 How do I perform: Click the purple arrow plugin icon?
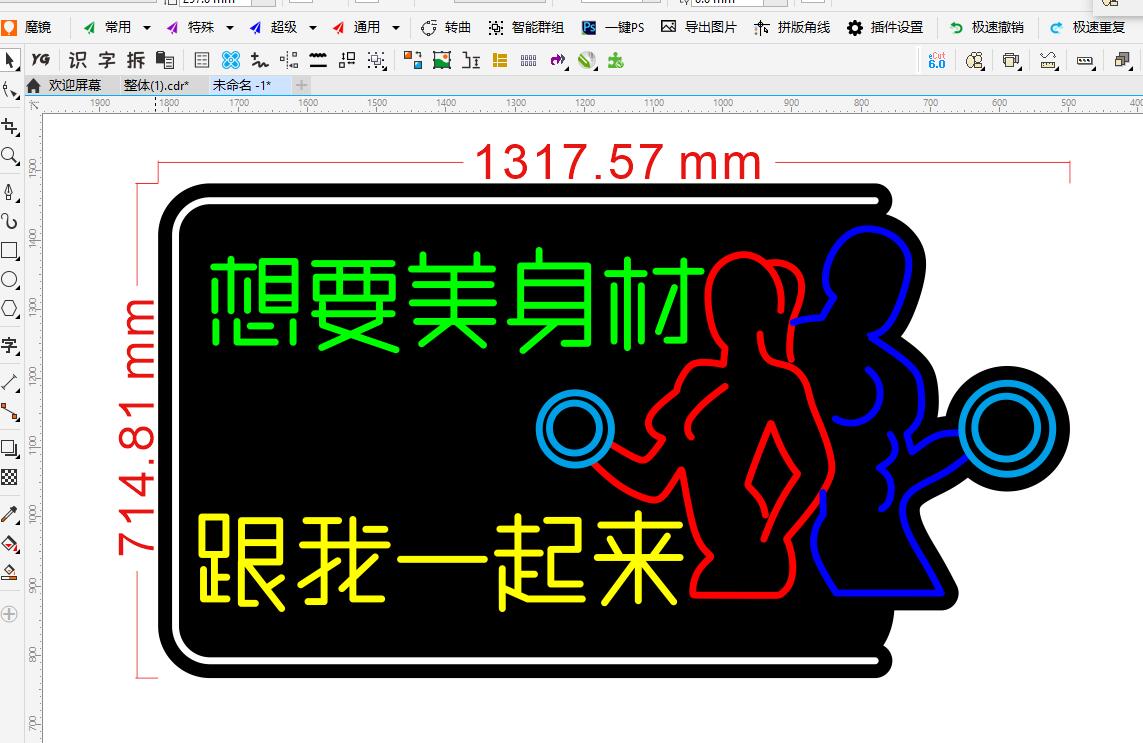coord(558,60)
